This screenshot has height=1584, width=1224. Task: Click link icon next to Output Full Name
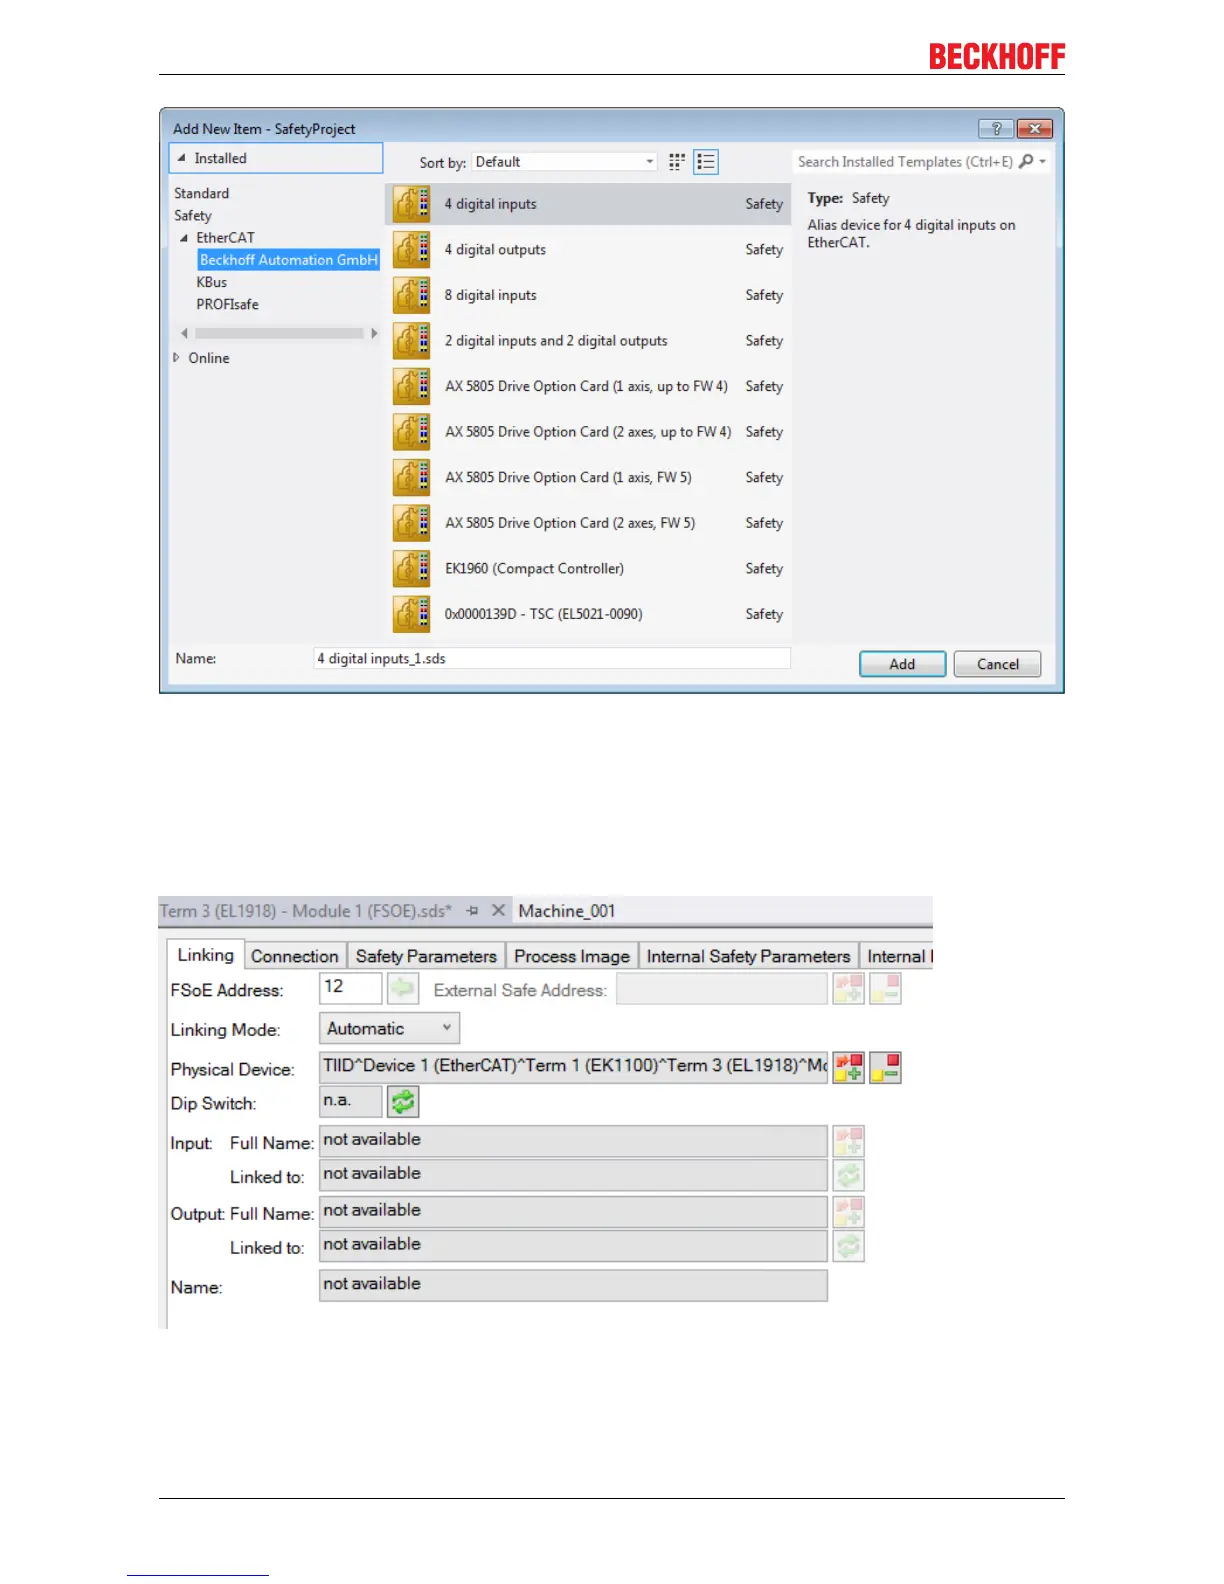click(x=848, y=1212)
